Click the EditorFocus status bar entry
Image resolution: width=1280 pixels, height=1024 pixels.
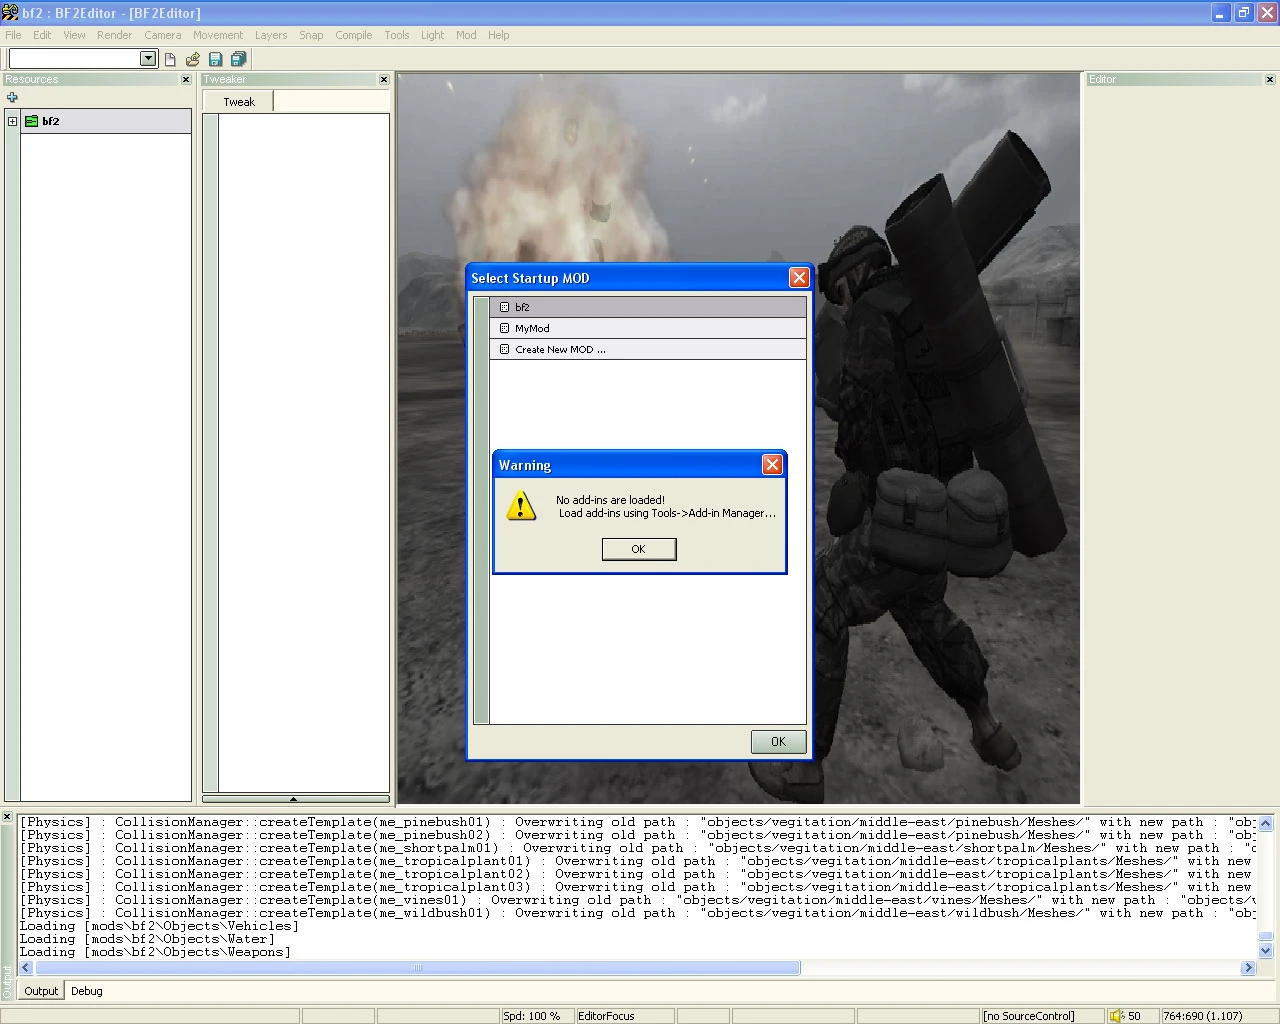pyautogui.click(x=606, y=1016)
